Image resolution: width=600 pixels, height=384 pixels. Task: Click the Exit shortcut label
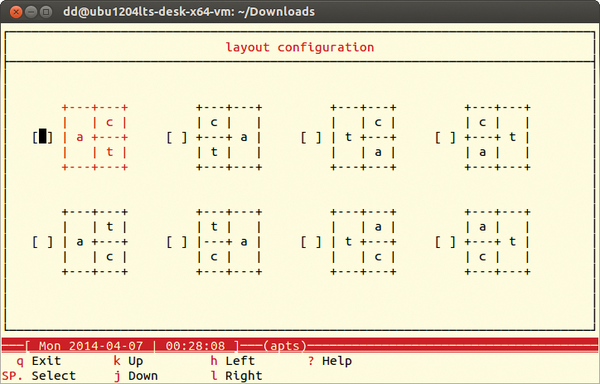coord(46,361)
